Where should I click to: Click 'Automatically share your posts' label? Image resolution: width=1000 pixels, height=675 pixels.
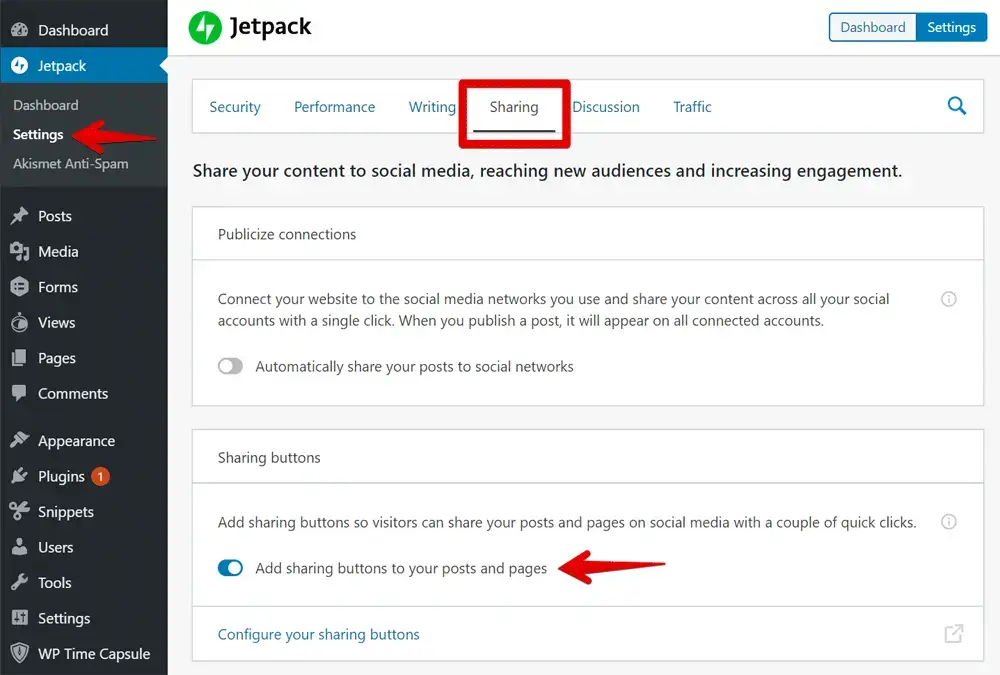tap(415, 366)
